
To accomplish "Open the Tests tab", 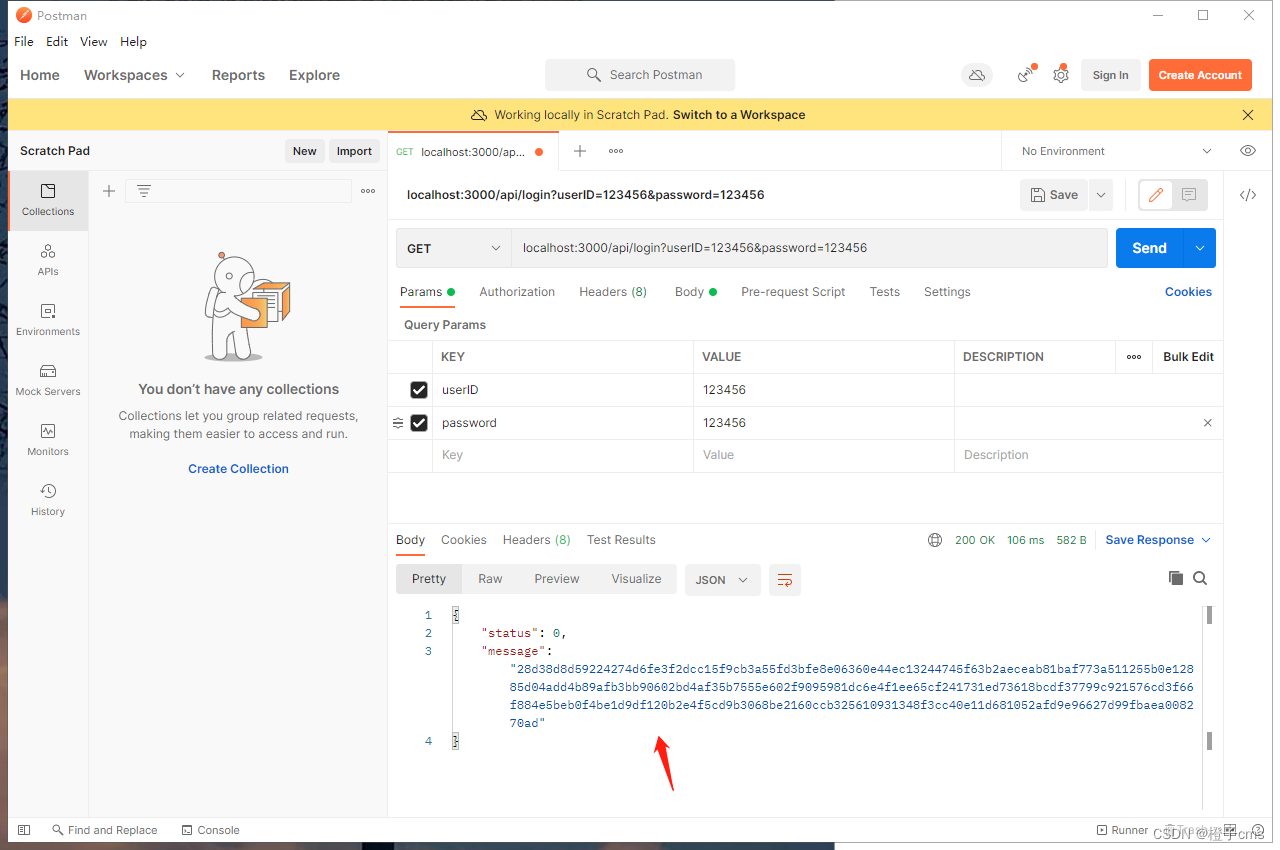I will (884, 292).
